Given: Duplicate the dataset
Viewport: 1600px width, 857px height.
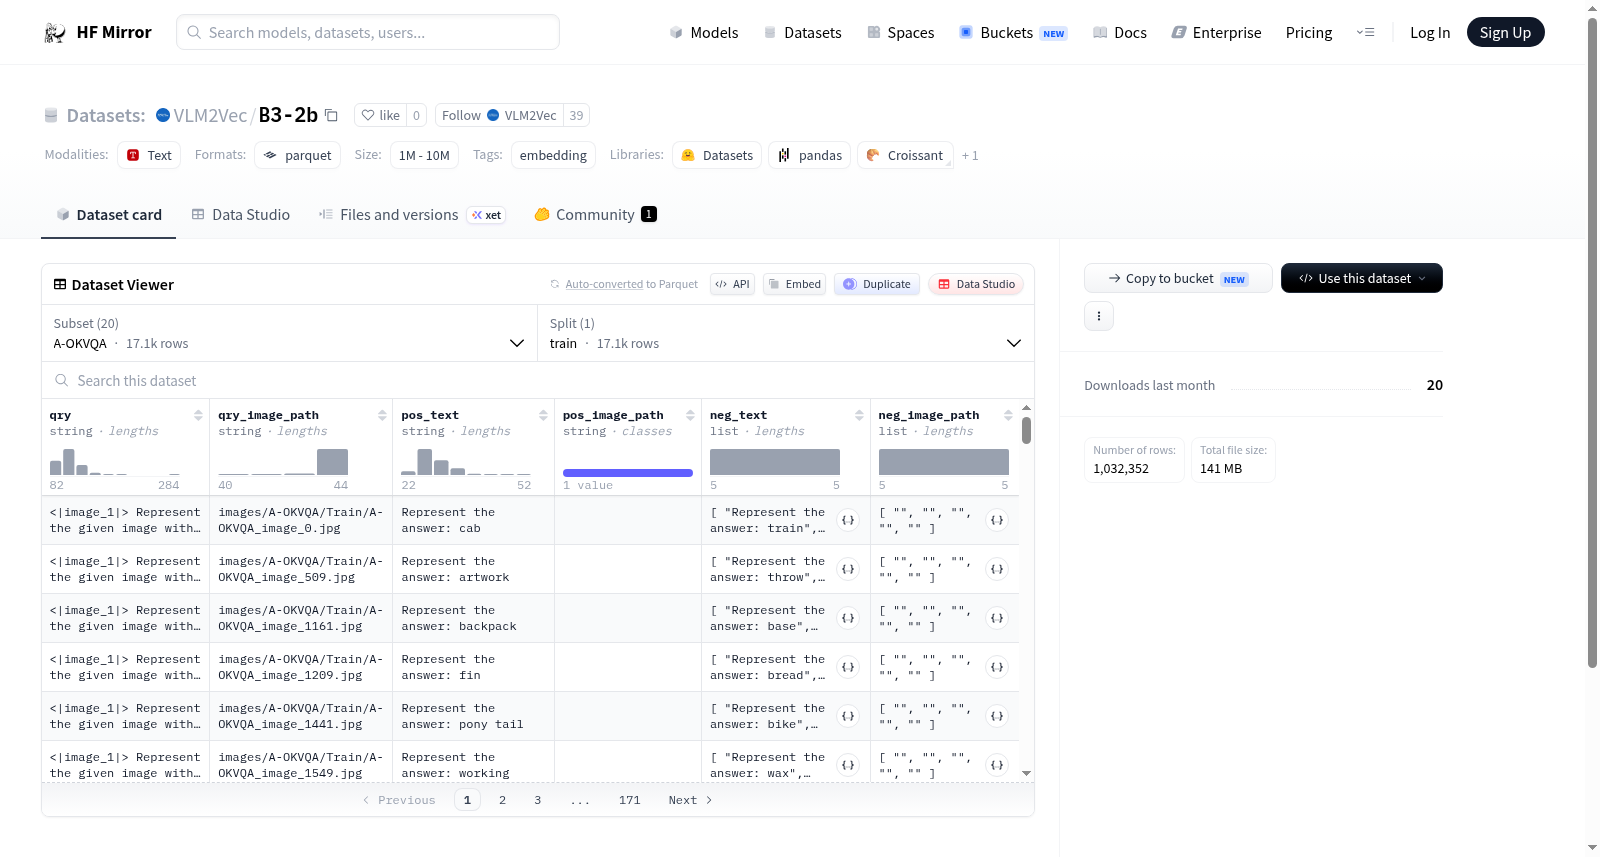Looking at the screenshot, I should tap(877, 284).
